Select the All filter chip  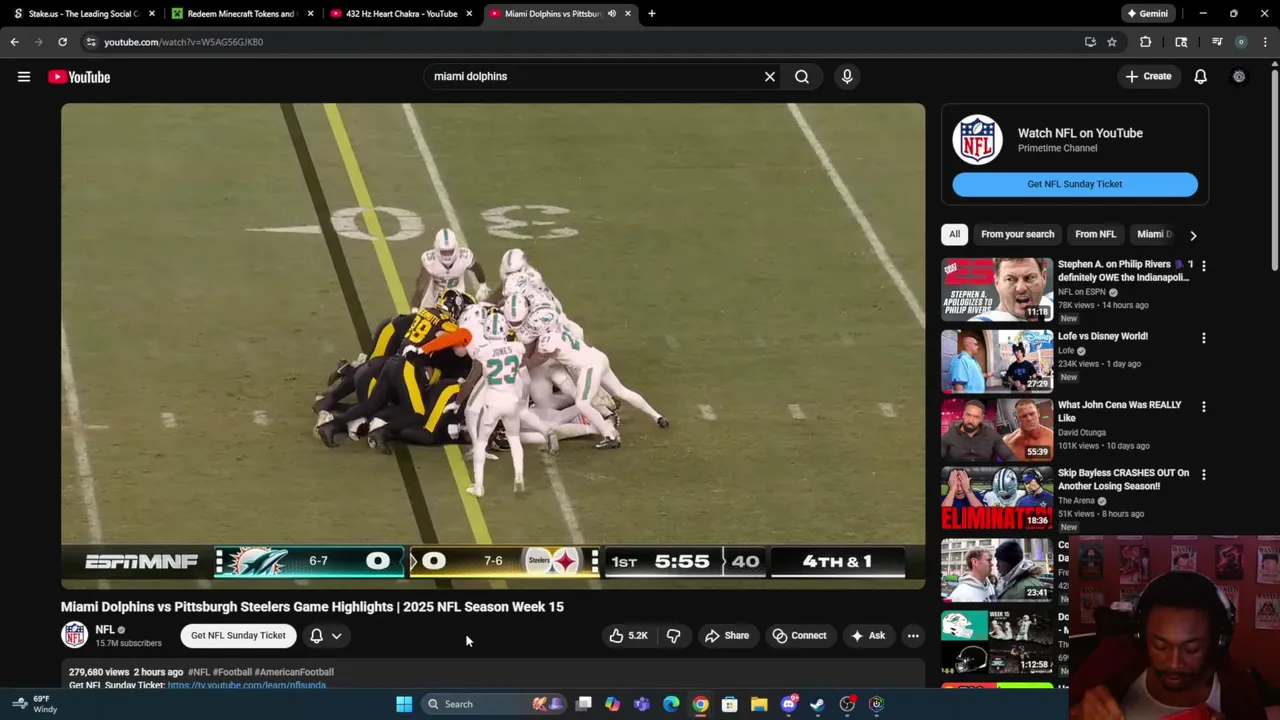pos(954,234)
